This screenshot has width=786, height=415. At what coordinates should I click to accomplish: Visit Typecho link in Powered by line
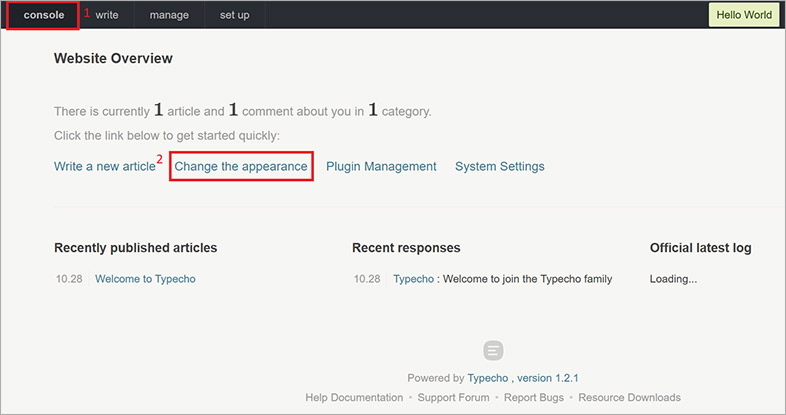pyautogui.click(x=488, y=378)
